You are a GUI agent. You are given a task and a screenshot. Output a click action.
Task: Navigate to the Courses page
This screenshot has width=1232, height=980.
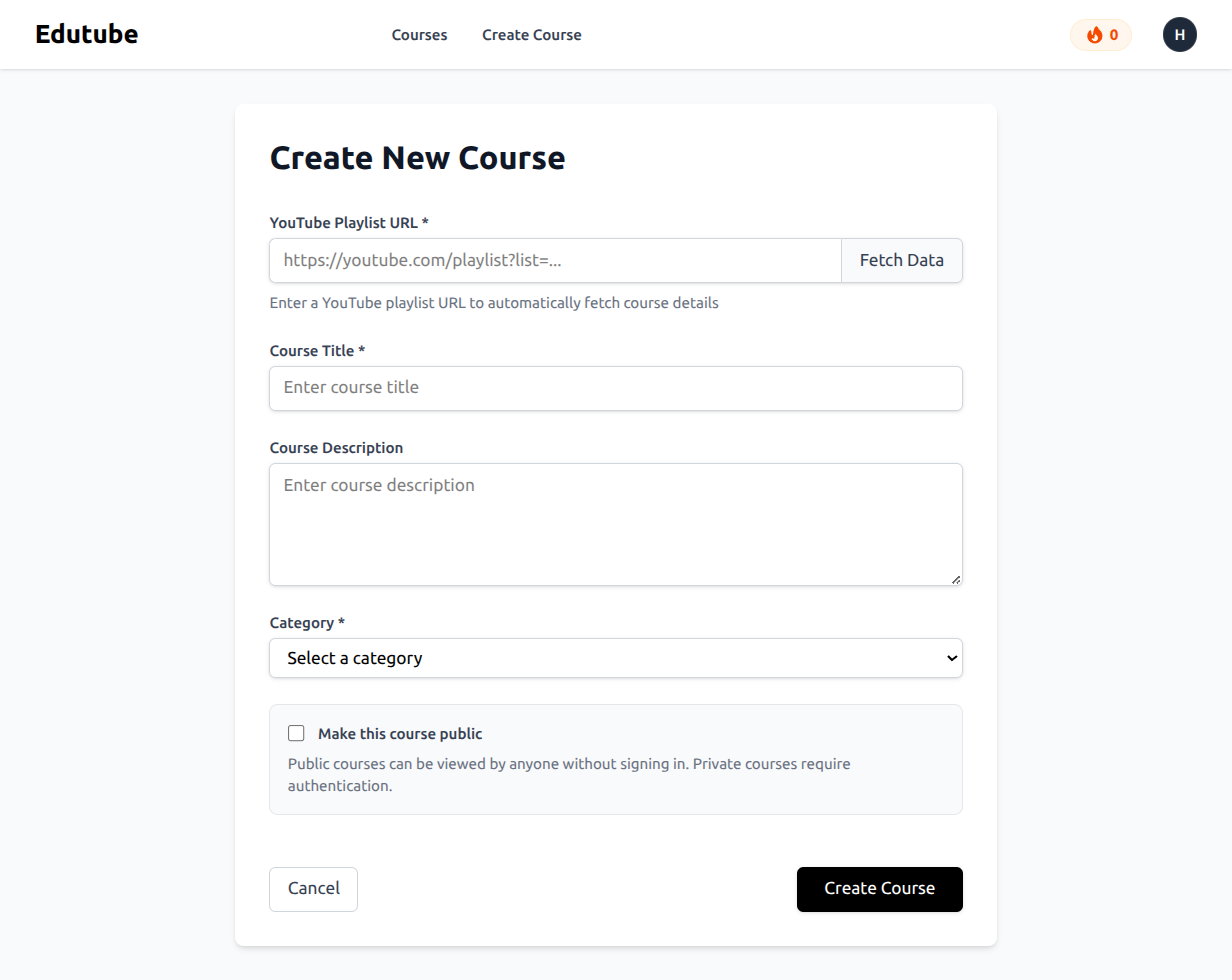[x=419, y=34]
